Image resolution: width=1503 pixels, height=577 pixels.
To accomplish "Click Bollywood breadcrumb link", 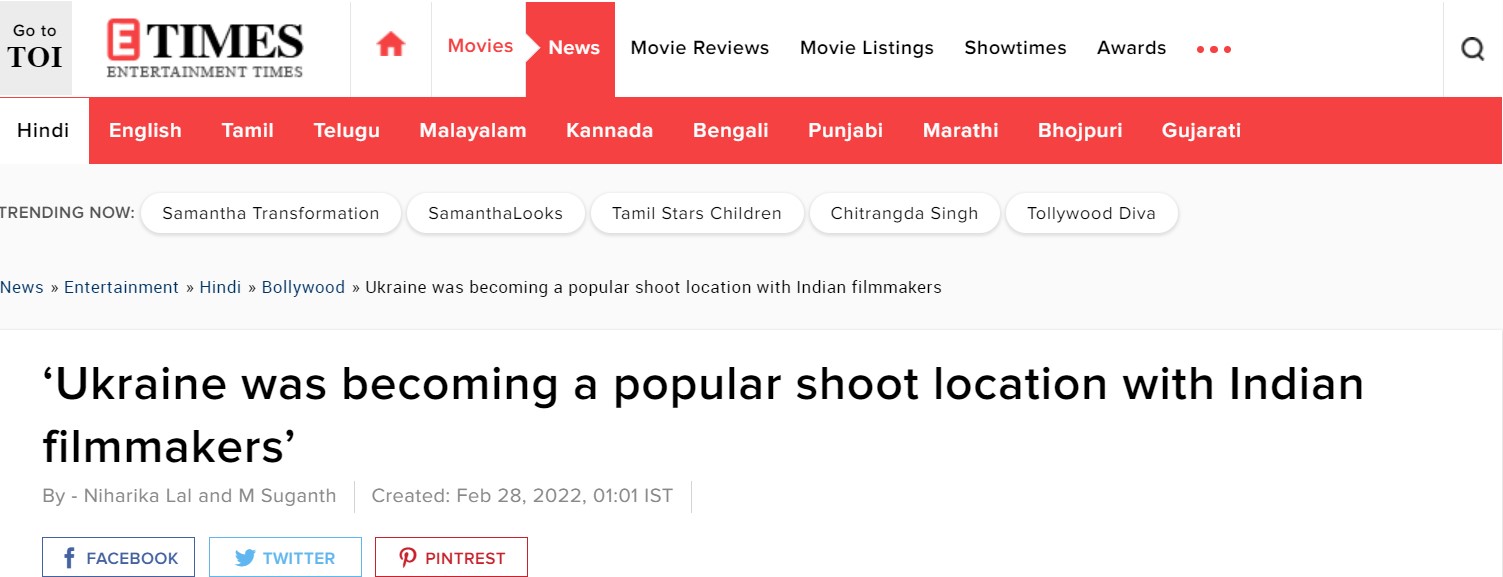I will pos(303,287).
